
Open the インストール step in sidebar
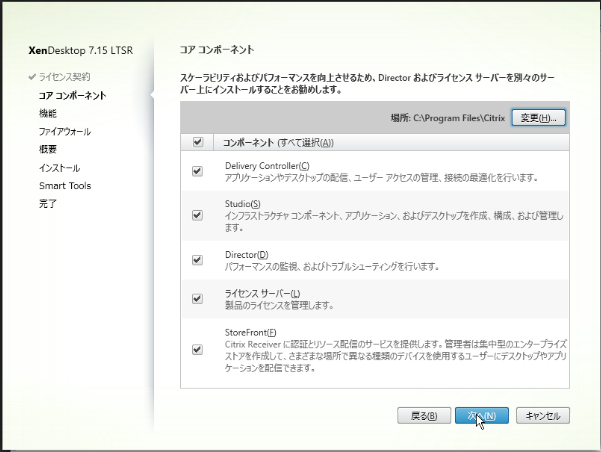pyautogui.click(x=59, y=168)
